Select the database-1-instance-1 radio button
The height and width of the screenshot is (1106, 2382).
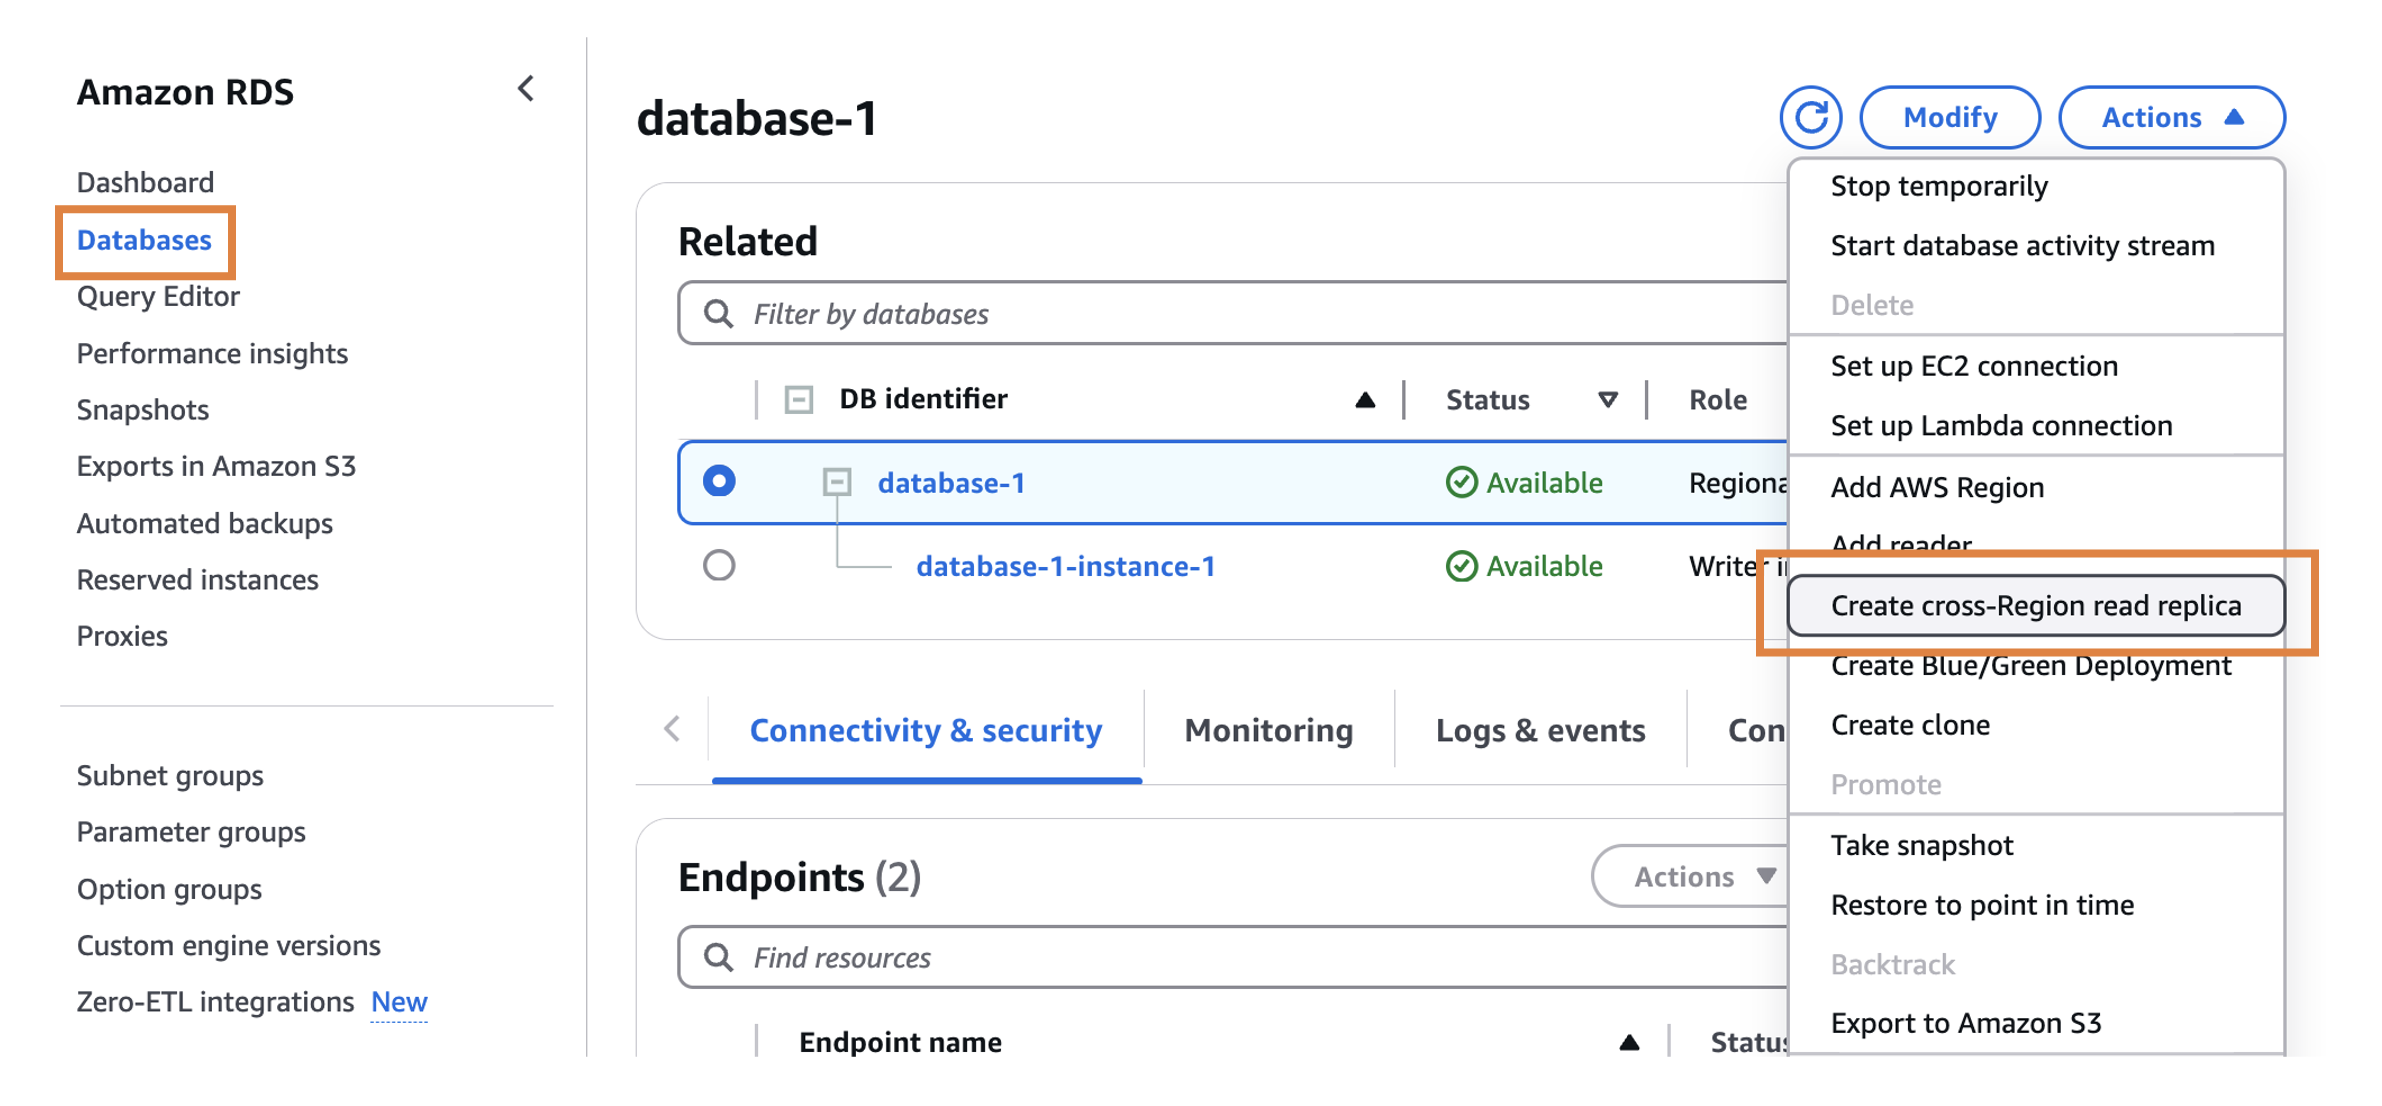coord(719,566)
